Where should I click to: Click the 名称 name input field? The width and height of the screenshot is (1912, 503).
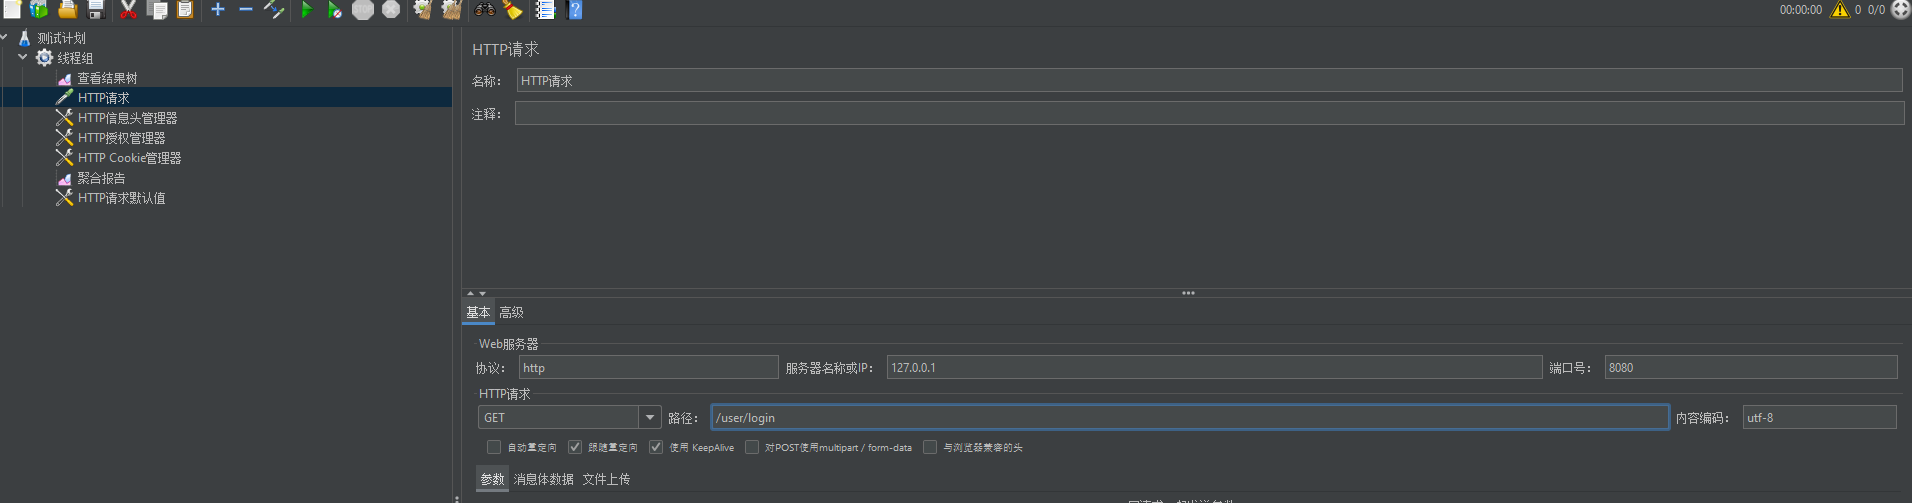tap(1209, 80)
